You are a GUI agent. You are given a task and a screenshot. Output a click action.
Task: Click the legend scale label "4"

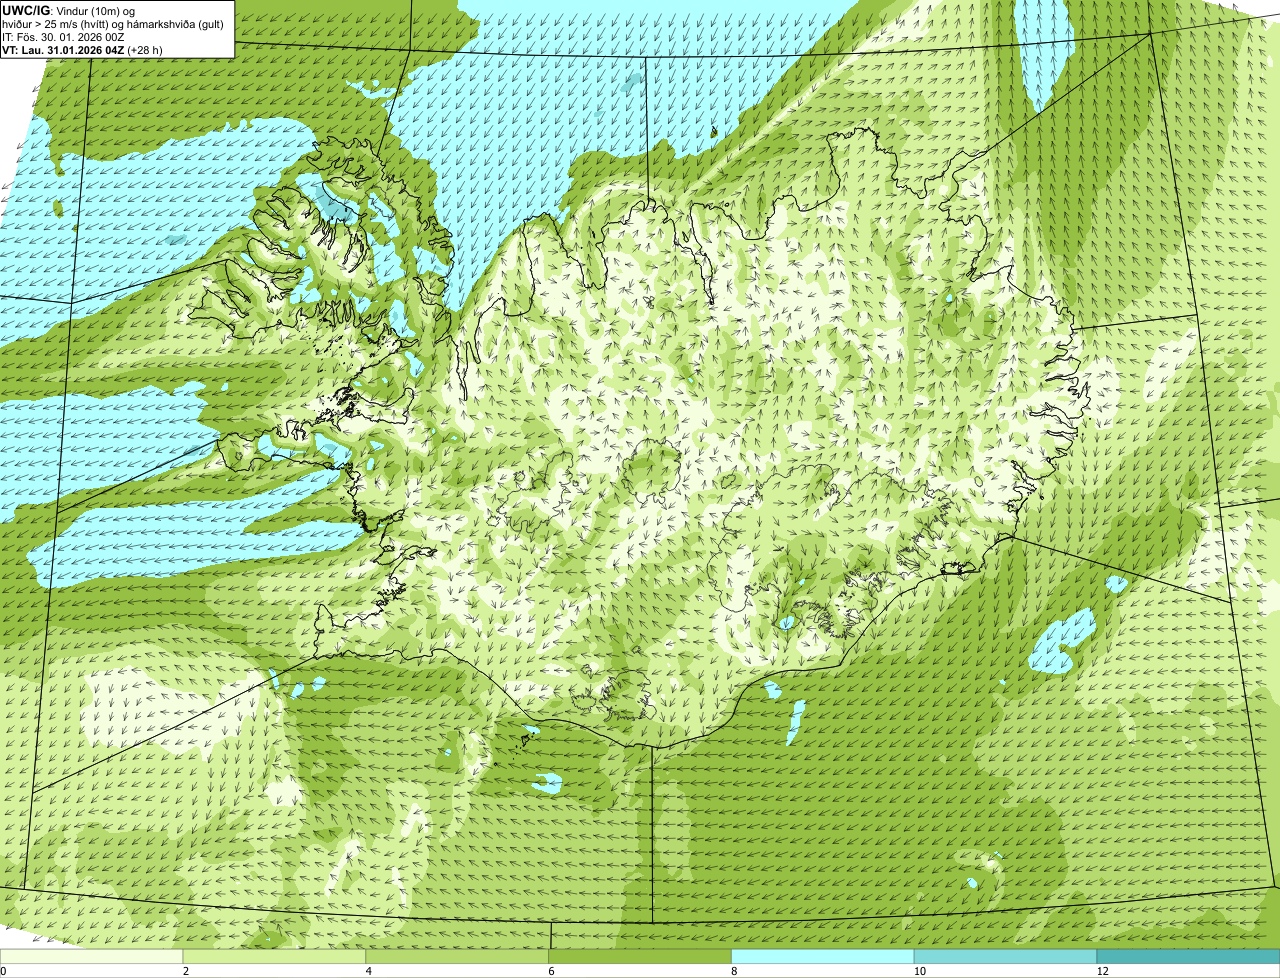(x=369, y=971)
